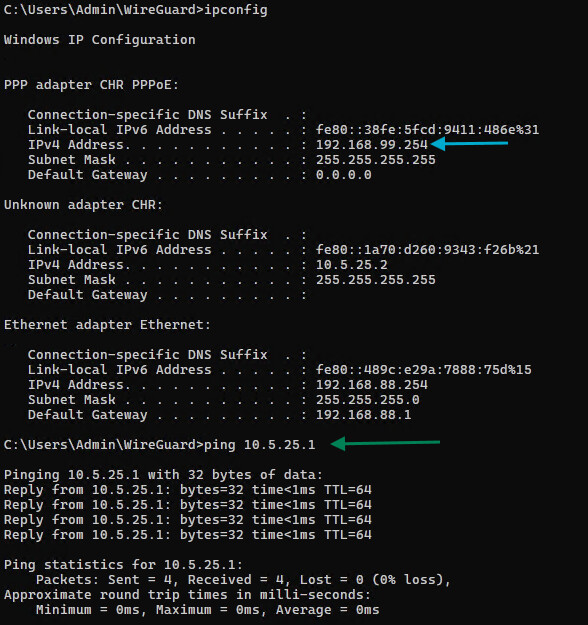
Task: Click the green arrow beside the ping command
Action: pyautogui.click(x=385, y=443)
